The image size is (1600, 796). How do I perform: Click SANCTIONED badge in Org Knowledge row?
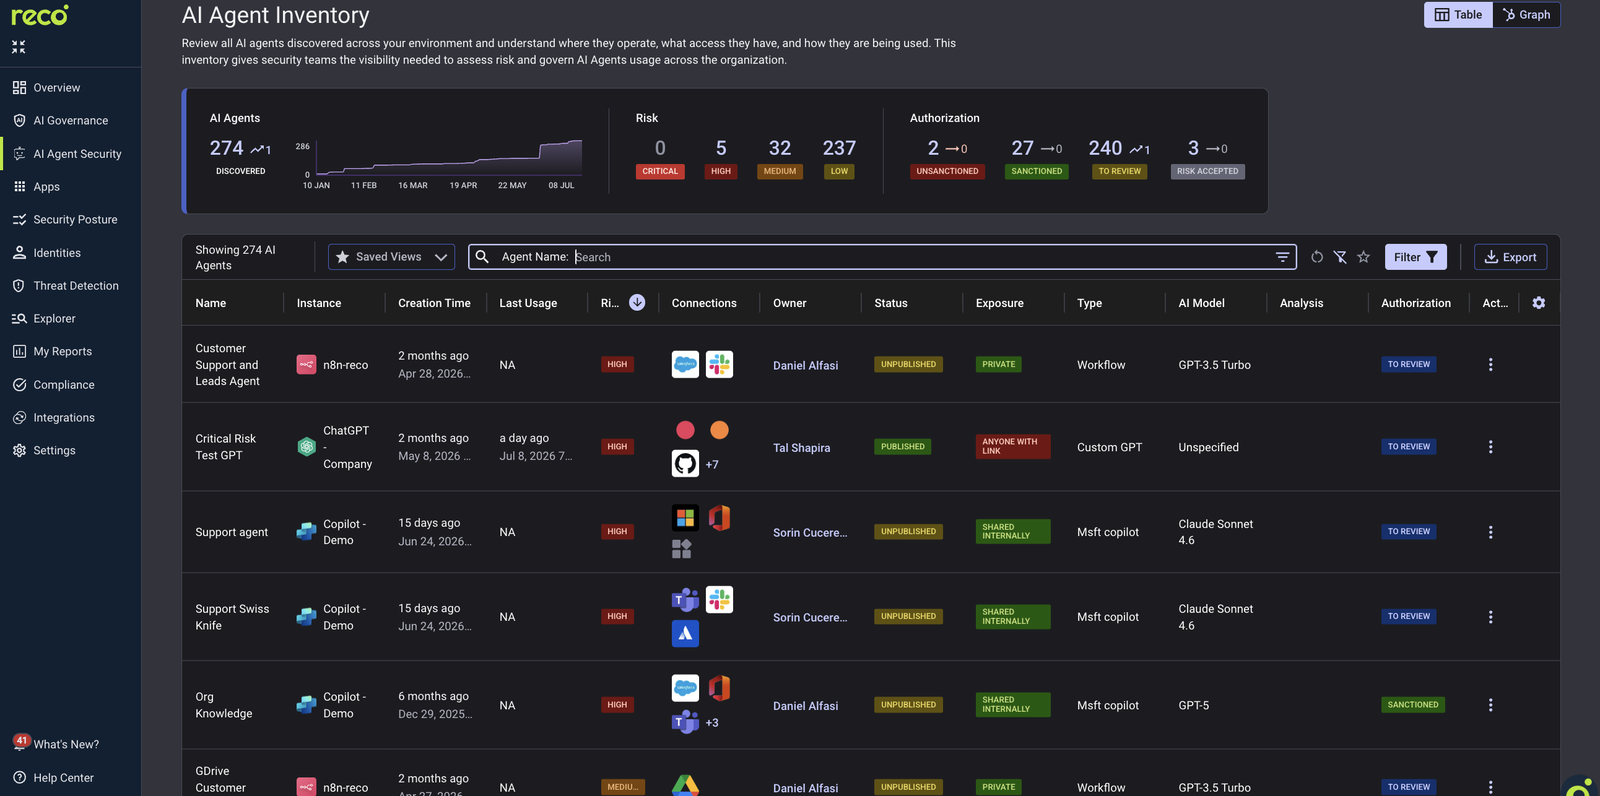point(1413,705)
